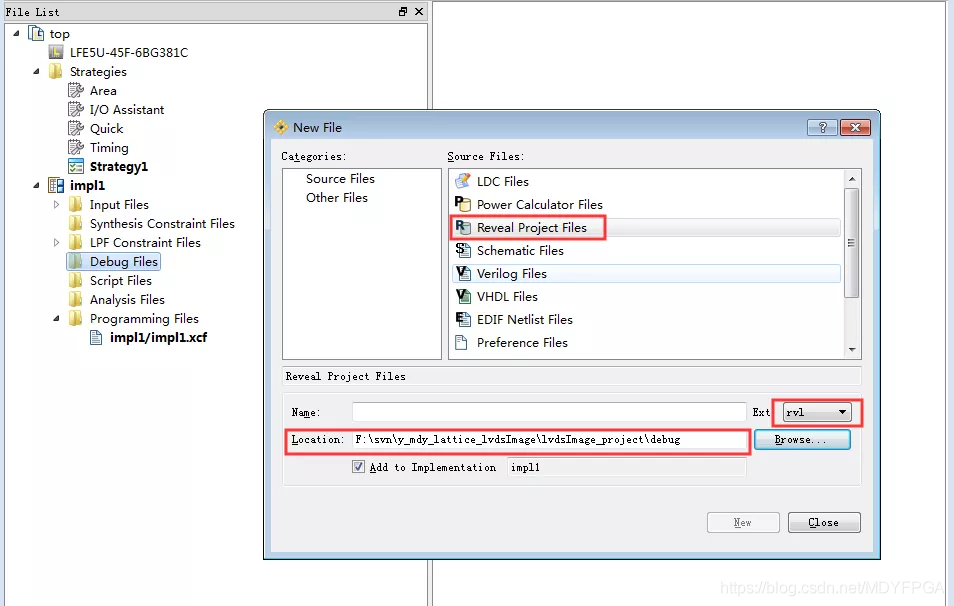Image resolution: width=954 pixels, height=606 pixels.
Task: Click the Preference Files icon
Action: coord(462,343)
